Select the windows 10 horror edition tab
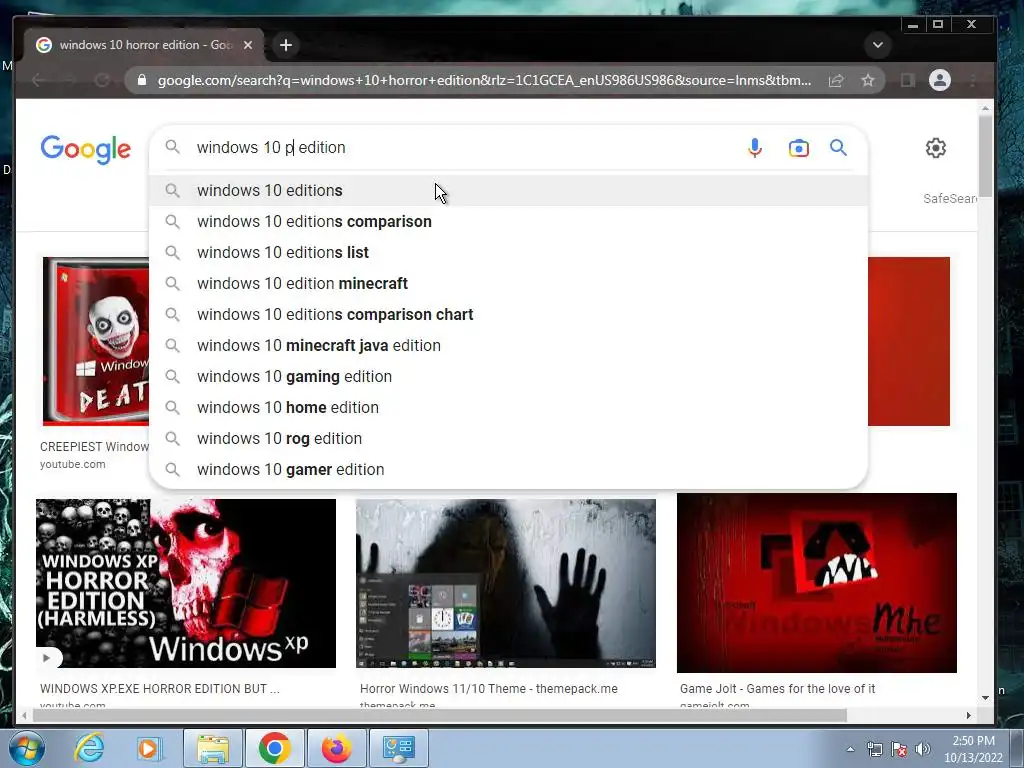 144,45
